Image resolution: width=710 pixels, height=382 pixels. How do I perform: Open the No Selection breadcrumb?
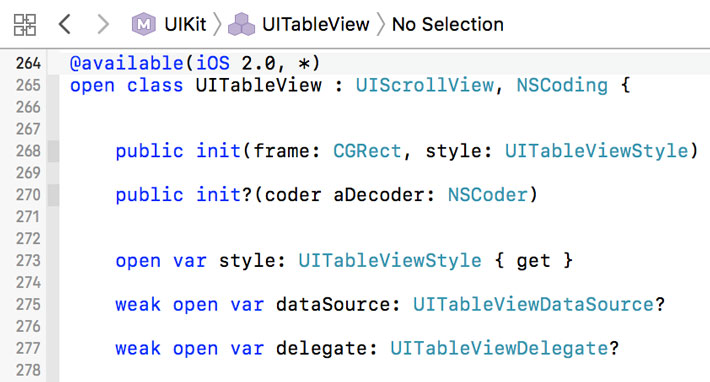pyautogui.click(x=447, y=24)
